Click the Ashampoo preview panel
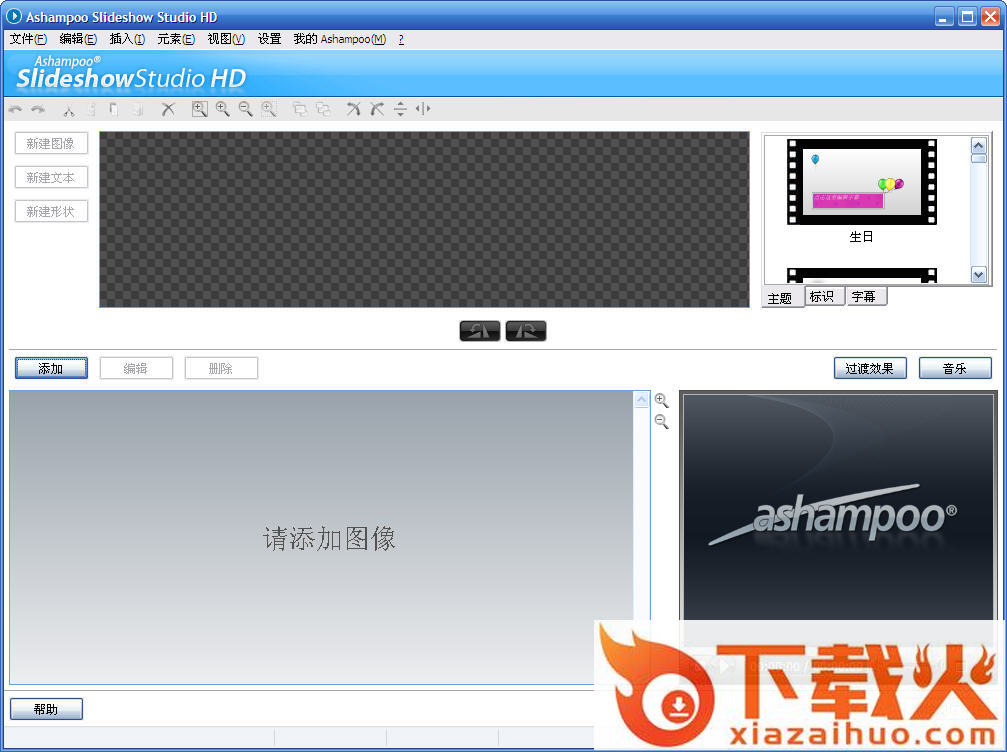 839,507
